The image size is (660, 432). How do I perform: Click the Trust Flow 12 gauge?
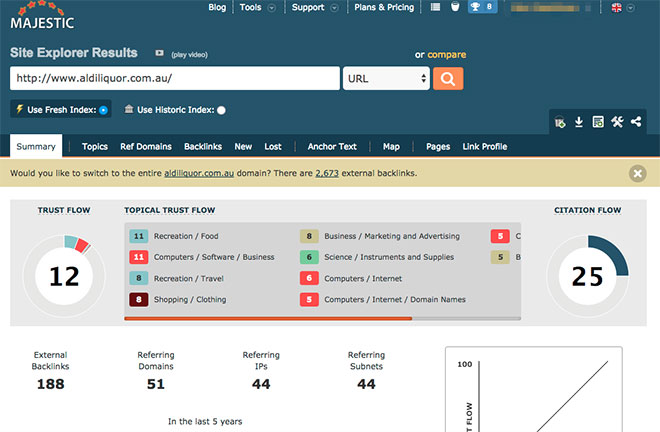click(x=64, y=276)
